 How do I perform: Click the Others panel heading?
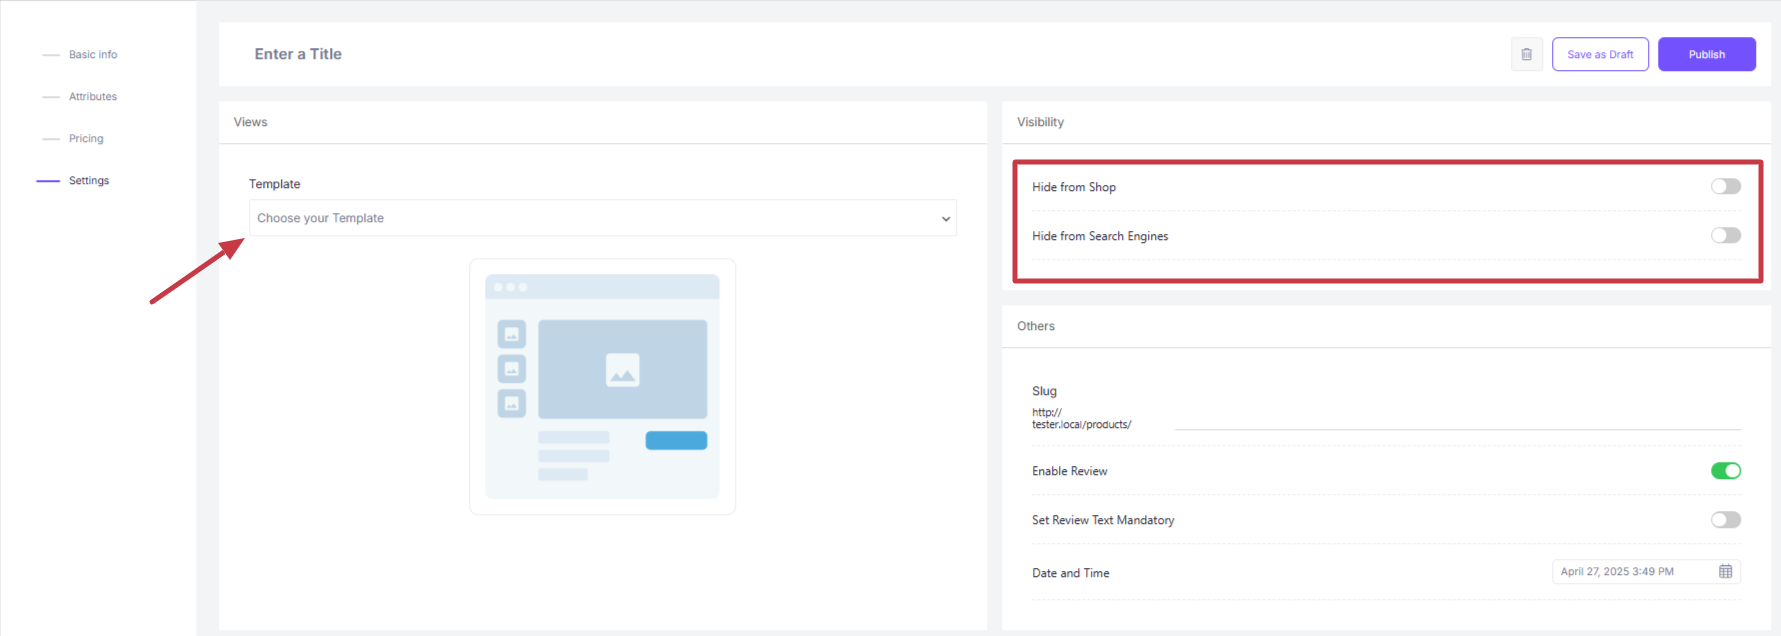coord(1036,326)
